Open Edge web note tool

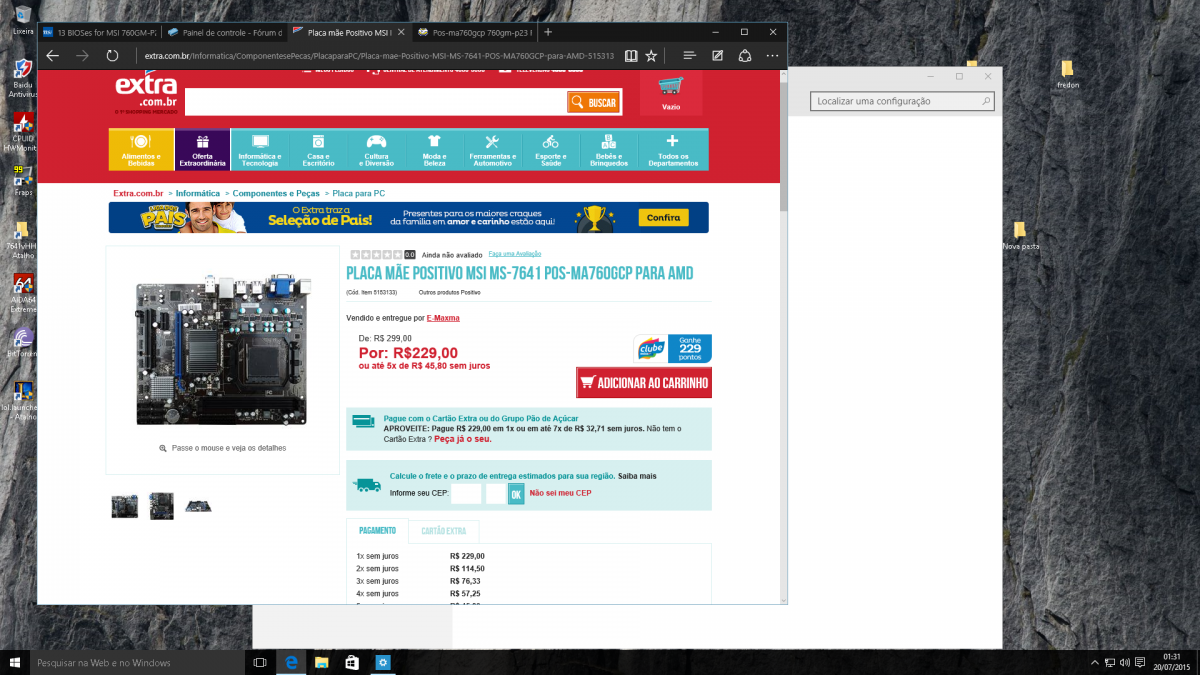tap(717, 56)
